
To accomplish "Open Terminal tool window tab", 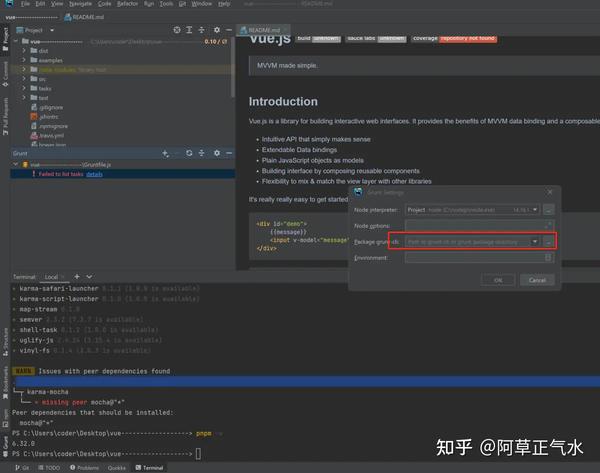I will pyautogui.click(x=150, y=468).
